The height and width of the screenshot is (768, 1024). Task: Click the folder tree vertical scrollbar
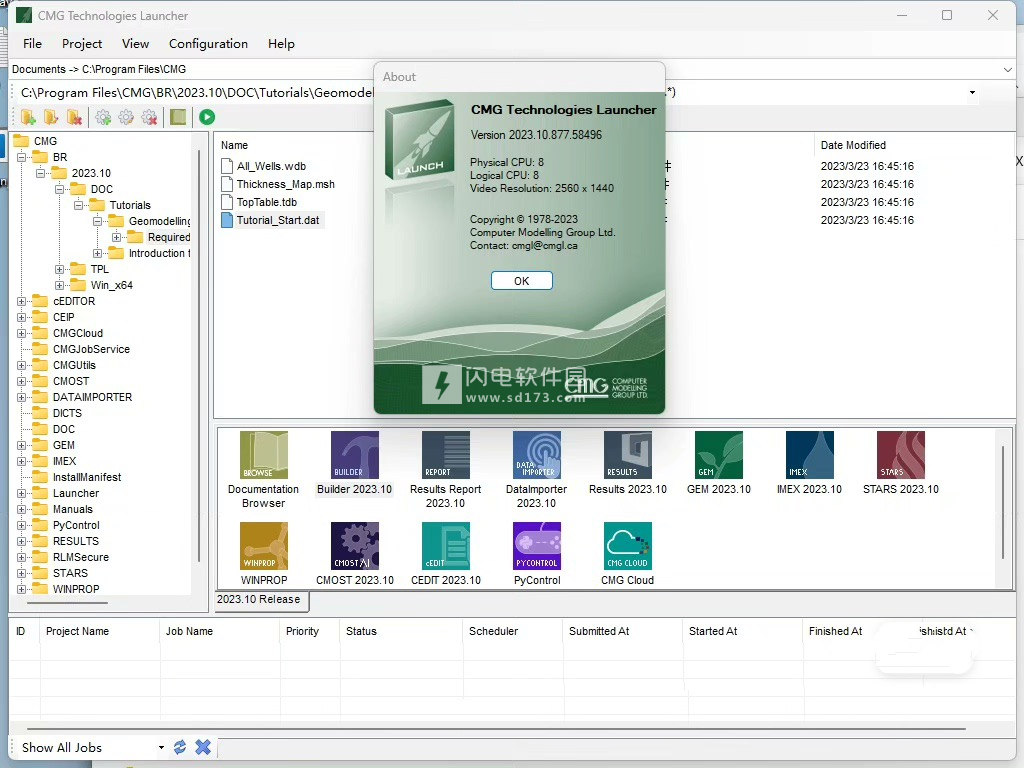coord(199,357)
